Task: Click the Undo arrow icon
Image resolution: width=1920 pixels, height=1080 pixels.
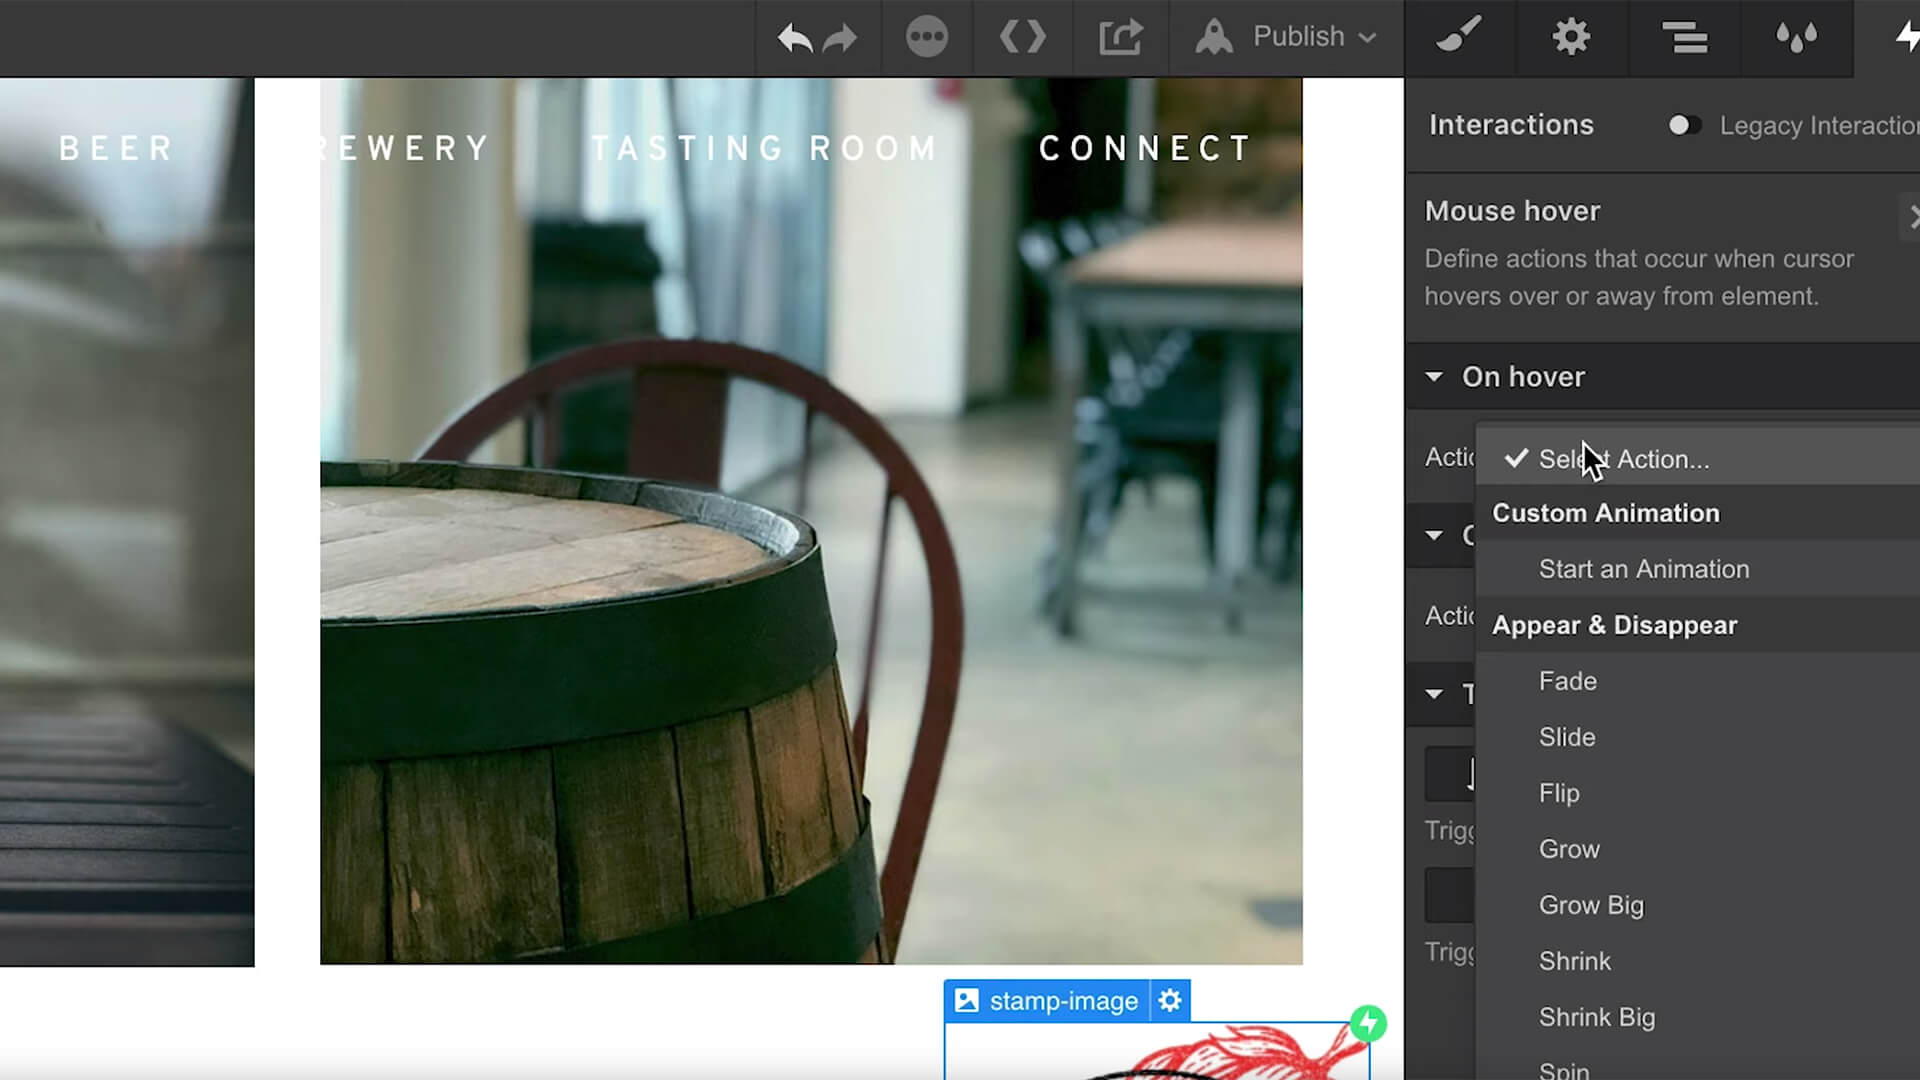Action: coord(794,37)
